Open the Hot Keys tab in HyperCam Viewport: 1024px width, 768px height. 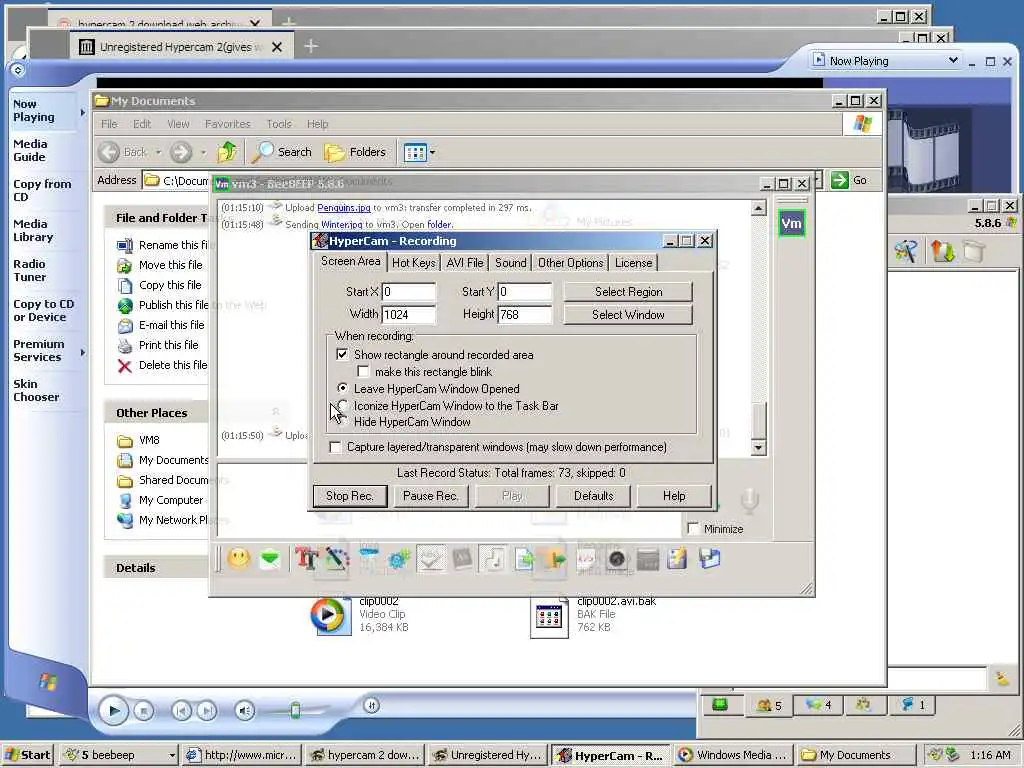point(413,263)
